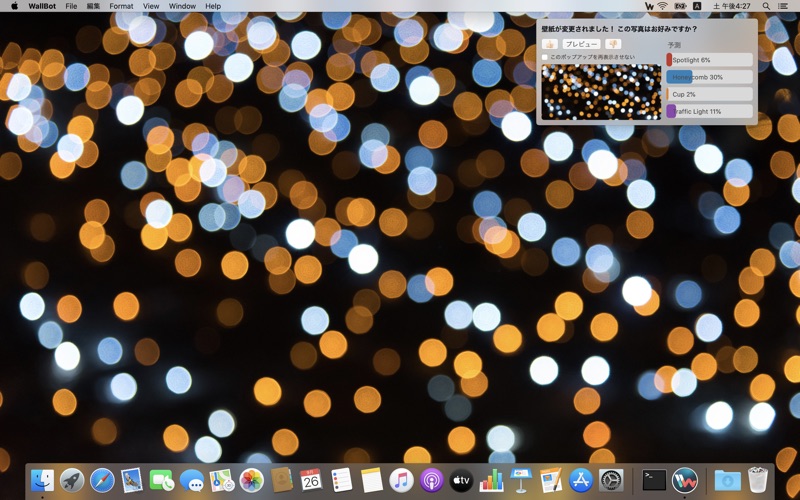Open the Mail stamp icon in Dock
The width and height of the screenshot is (800, 500).
point(132,480)
